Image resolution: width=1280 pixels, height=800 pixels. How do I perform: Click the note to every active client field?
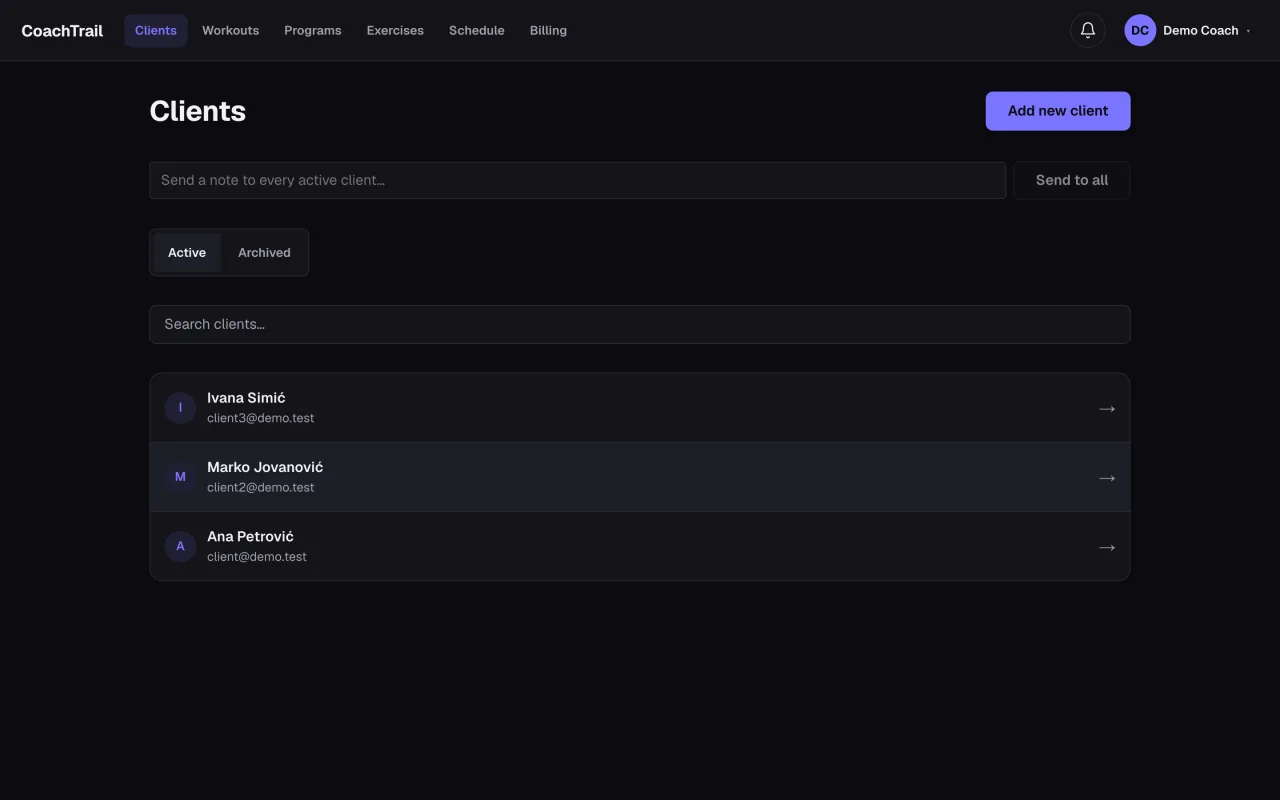click(x=578, y=180)
